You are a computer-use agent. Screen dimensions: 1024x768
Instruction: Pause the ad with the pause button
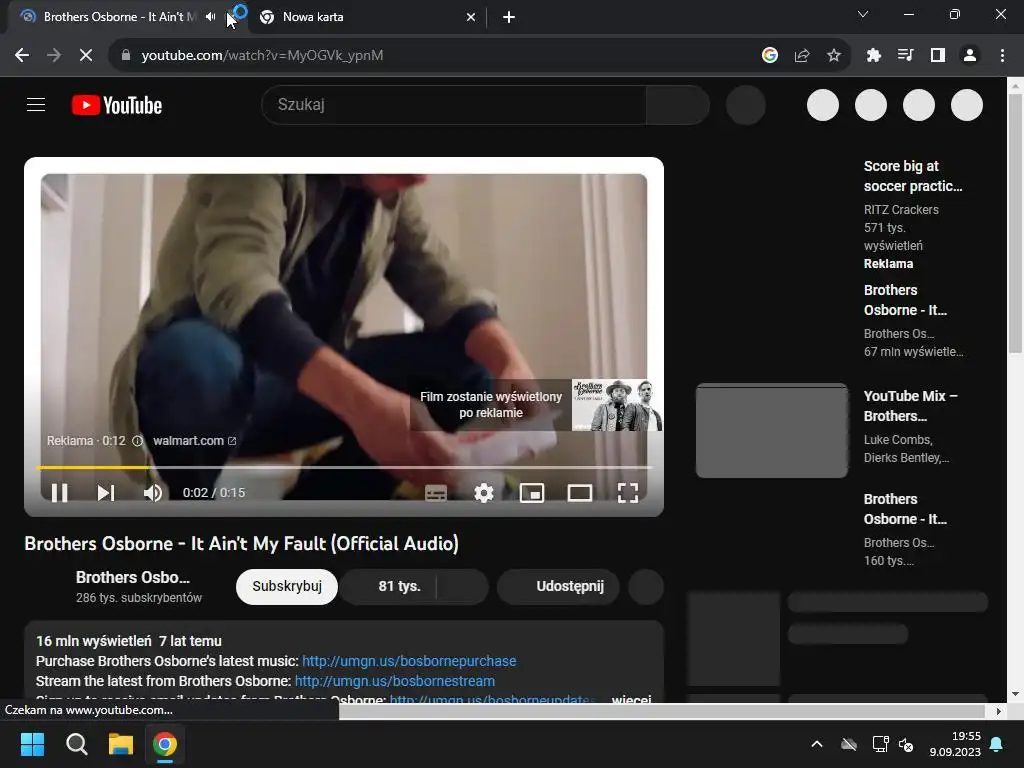59,492
